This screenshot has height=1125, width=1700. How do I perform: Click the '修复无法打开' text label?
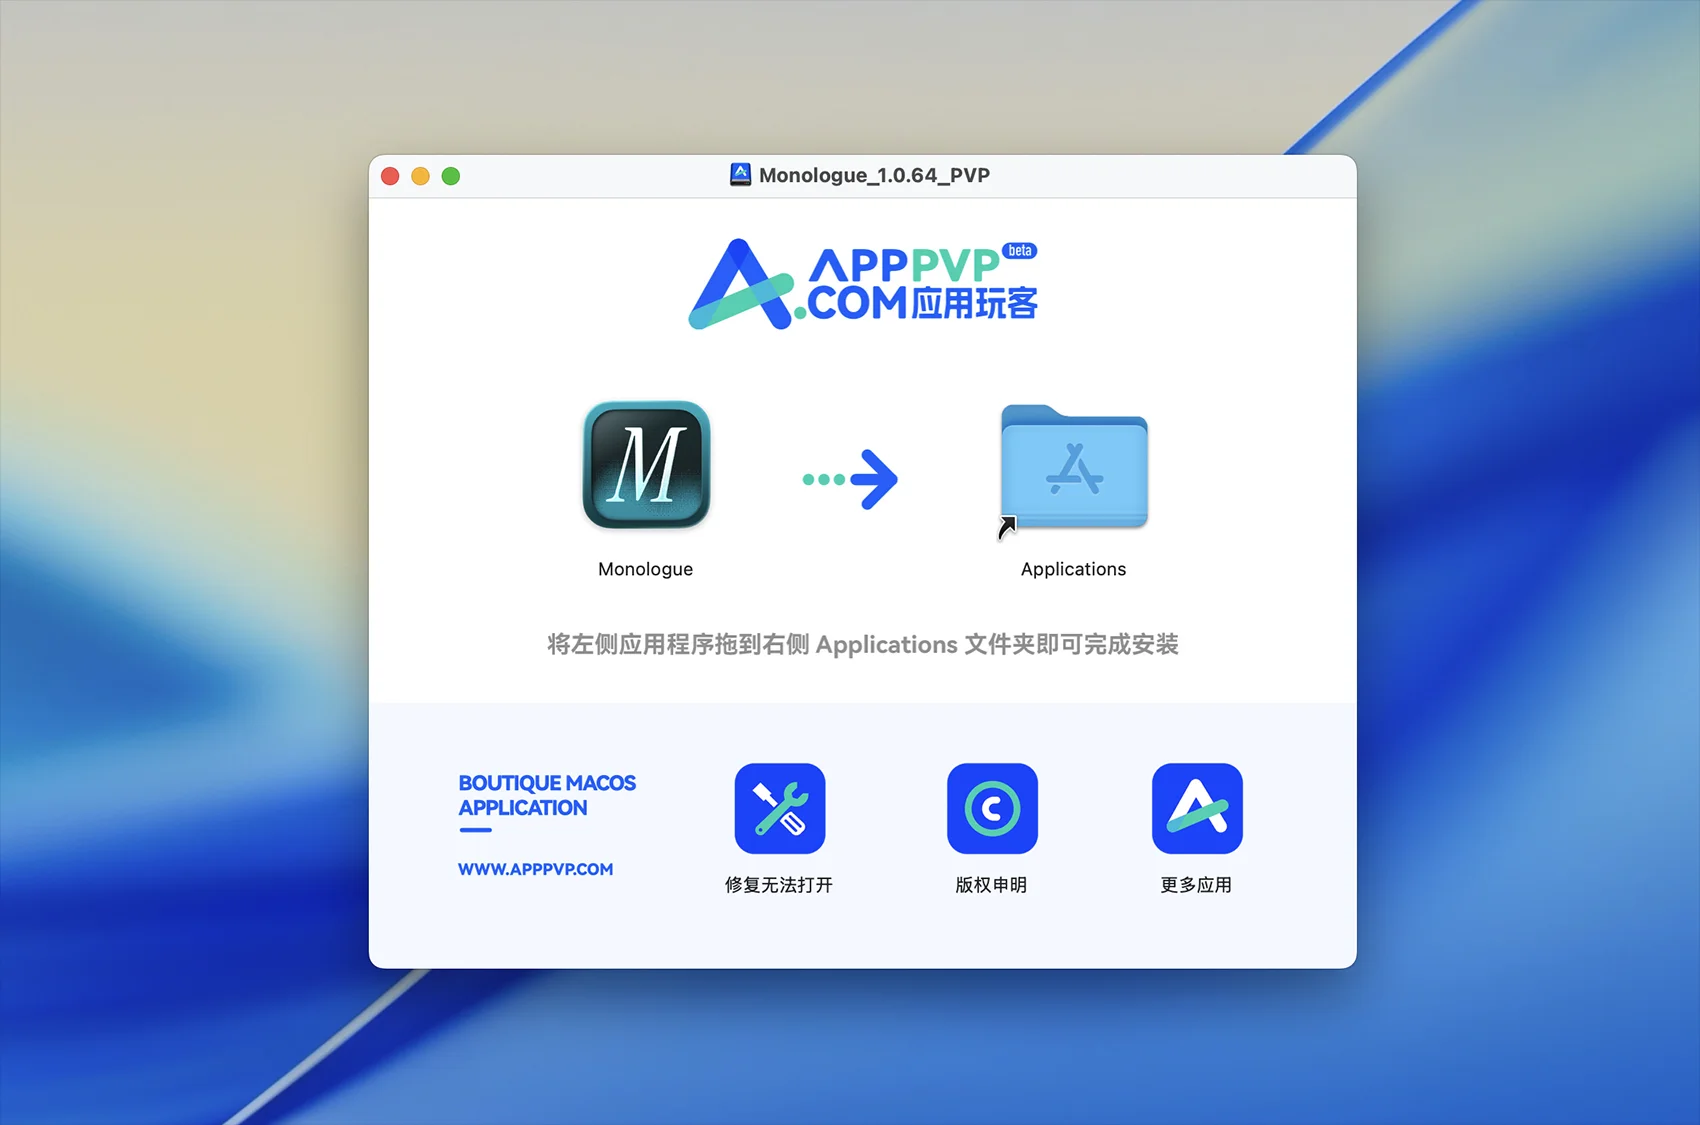778,885
